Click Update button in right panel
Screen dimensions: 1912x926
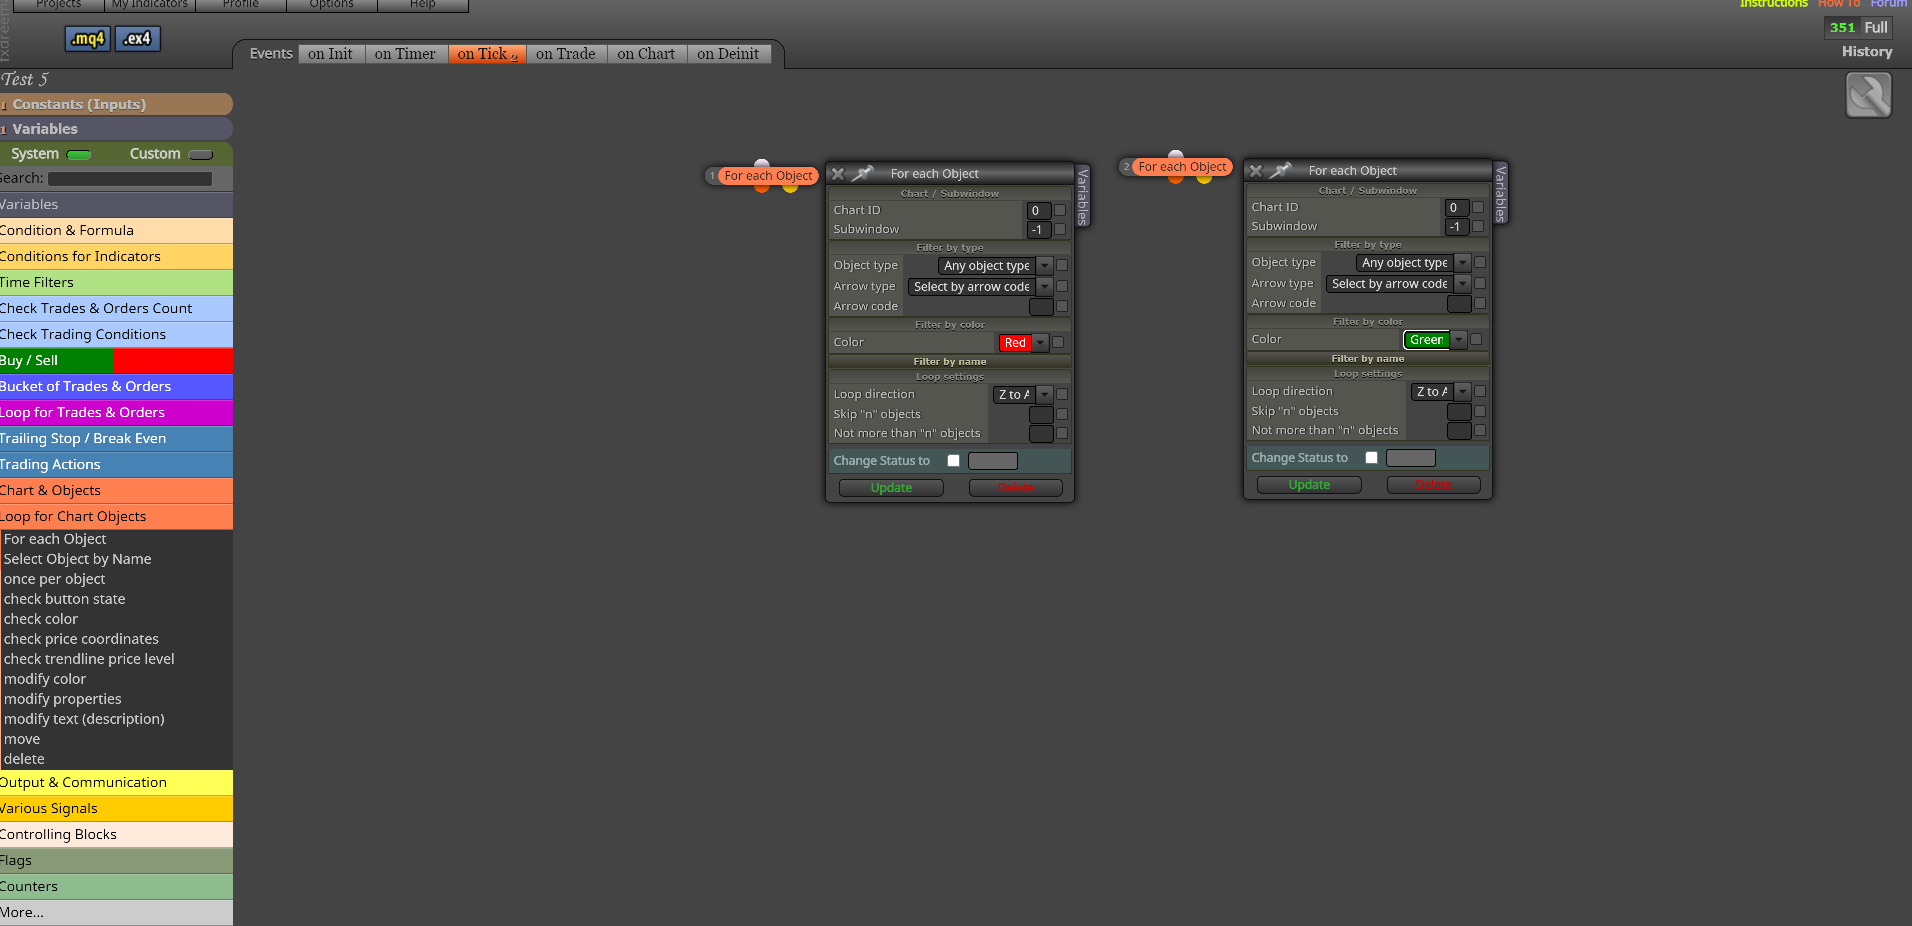(1309, 485)
